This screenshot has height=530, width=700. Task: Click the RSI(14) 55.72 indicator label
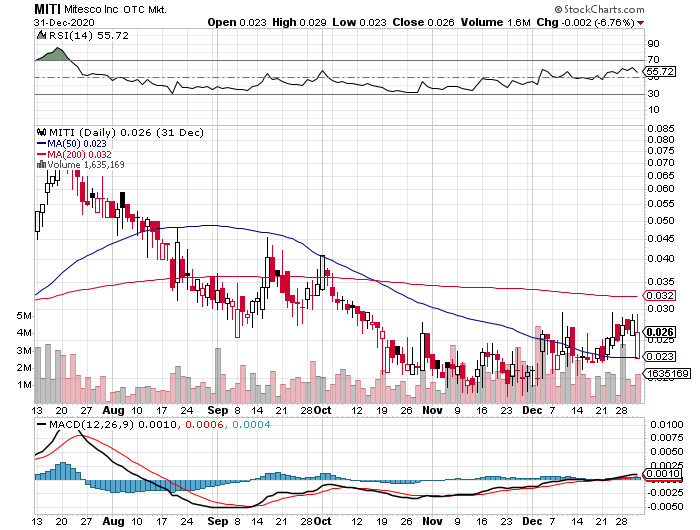point(88,35)
